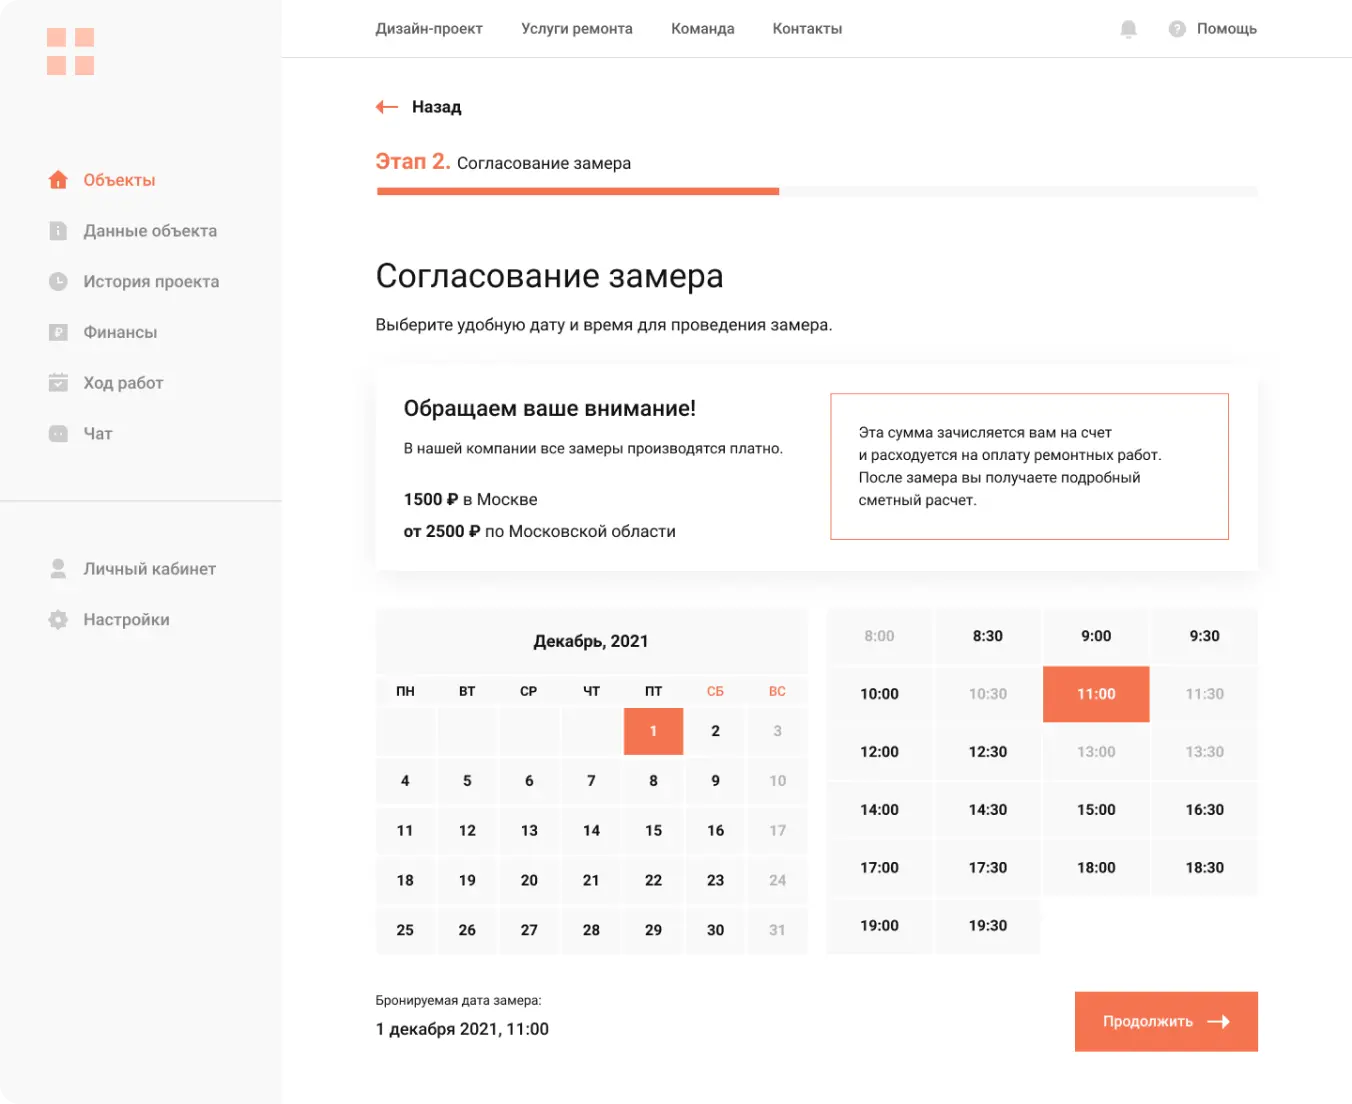Open Чат in the sidebar
1352x1104 pixels.
point(98,434)
